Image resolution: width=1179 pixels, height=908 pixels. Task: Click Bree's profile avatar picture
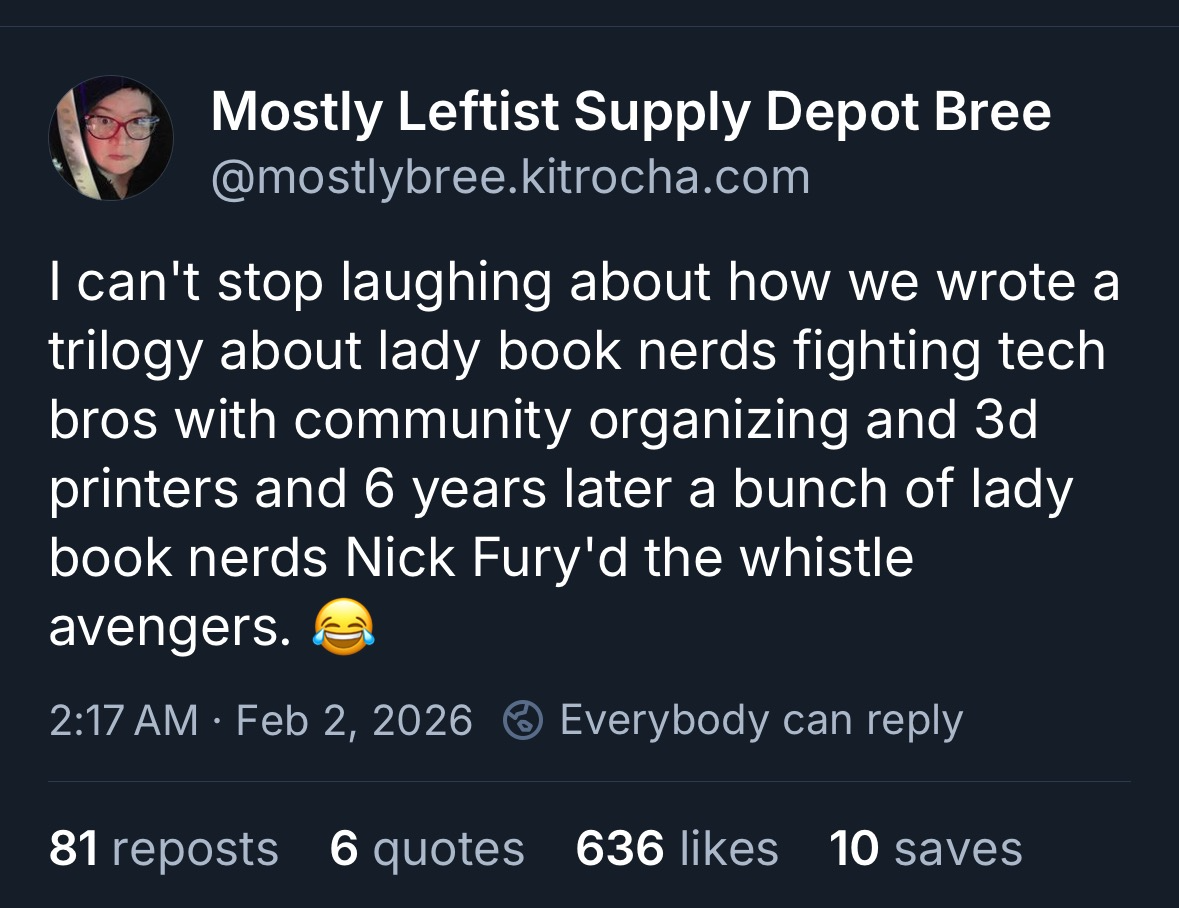click(110, 138)
